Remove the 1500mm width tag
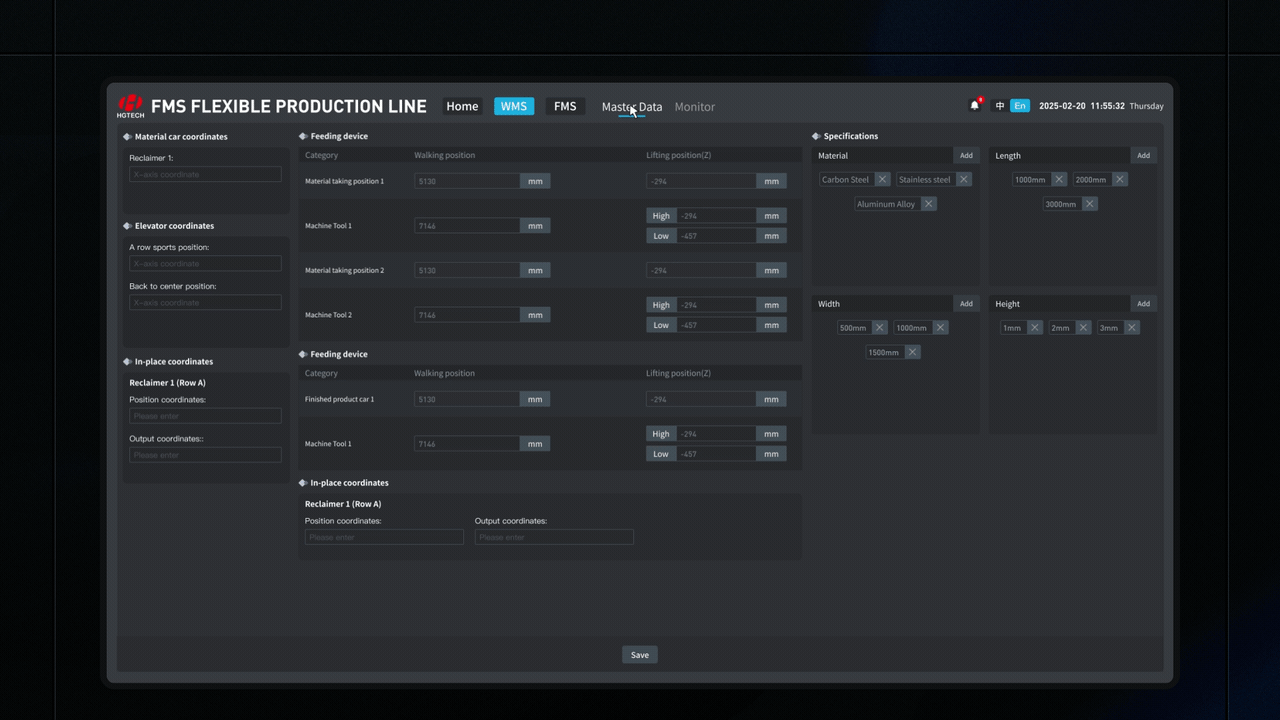 [x=912, y=352]
